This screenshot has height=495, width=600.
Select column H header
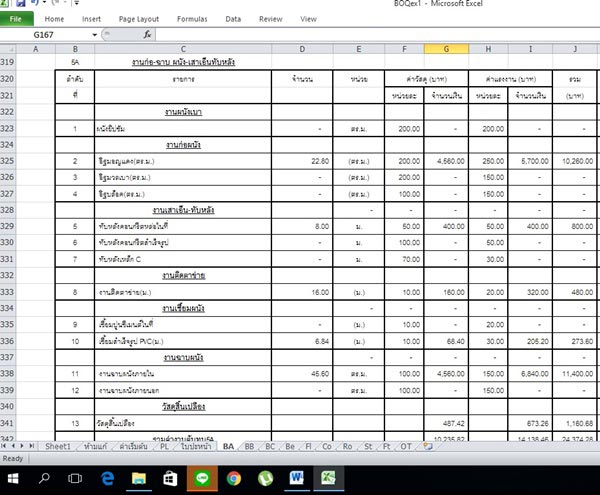pos(488,49)
